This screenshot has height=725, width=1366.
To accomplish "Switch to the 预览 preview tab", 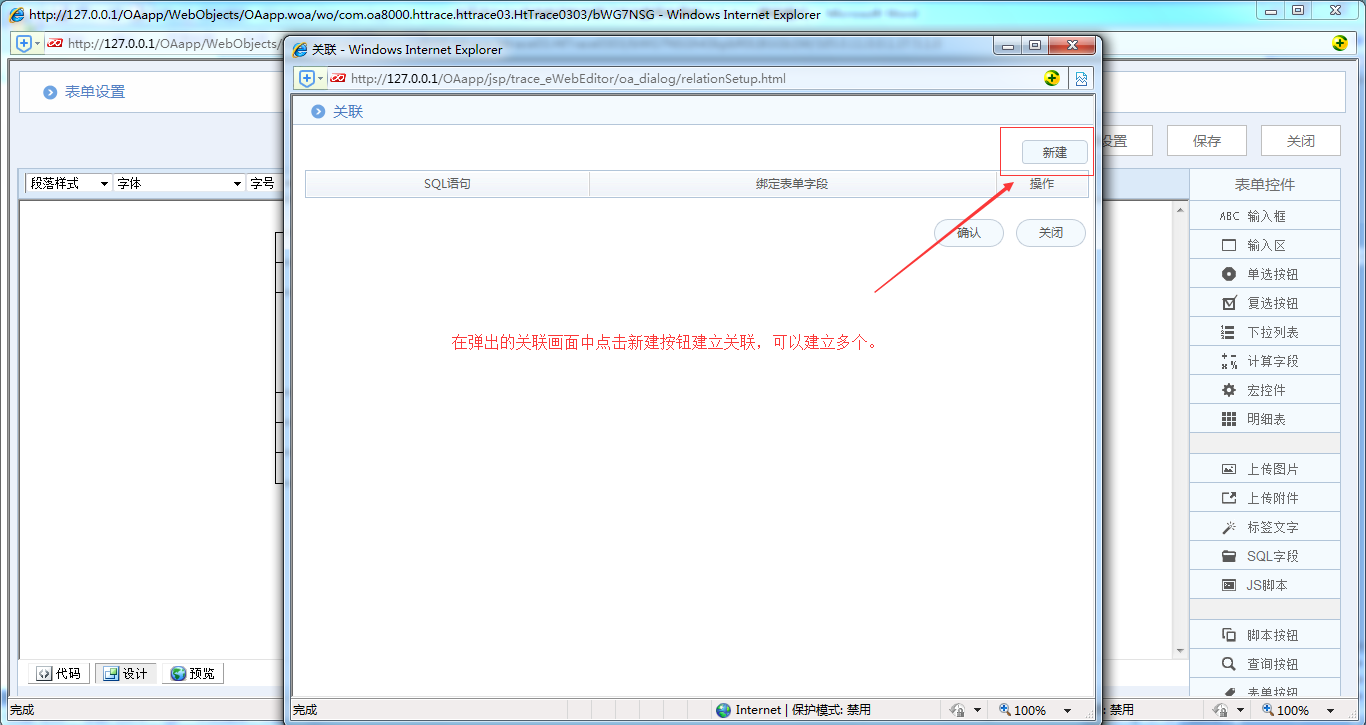I will [x=193, y=673].
